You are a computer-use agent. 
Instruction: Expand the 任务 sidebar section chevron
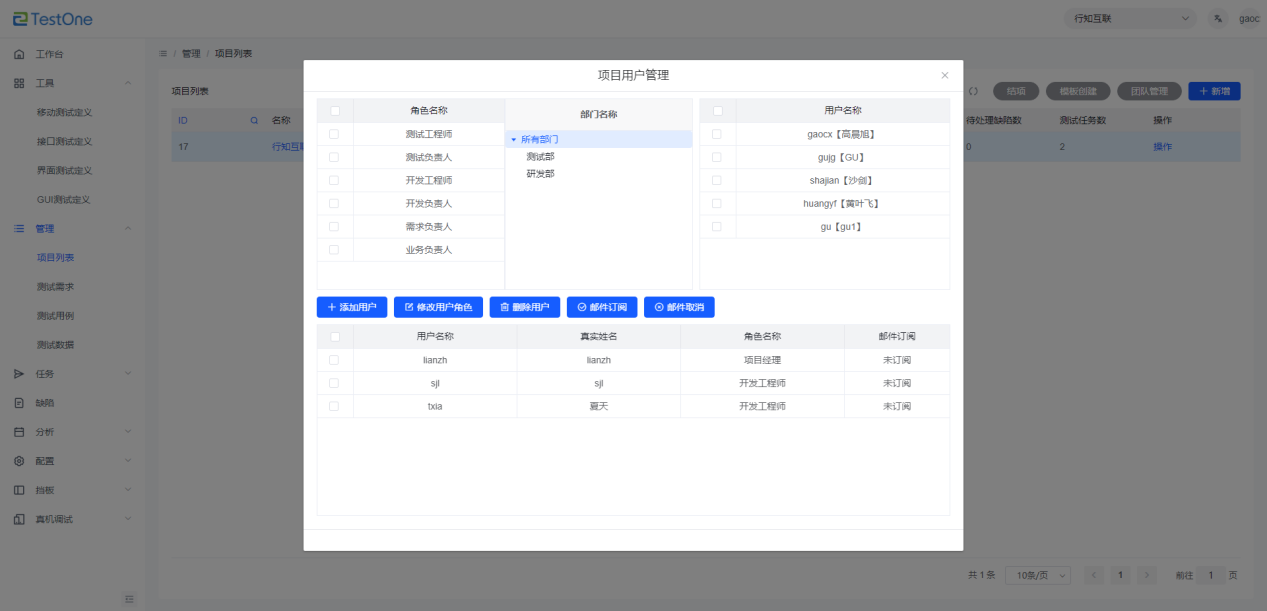(128, 374)
